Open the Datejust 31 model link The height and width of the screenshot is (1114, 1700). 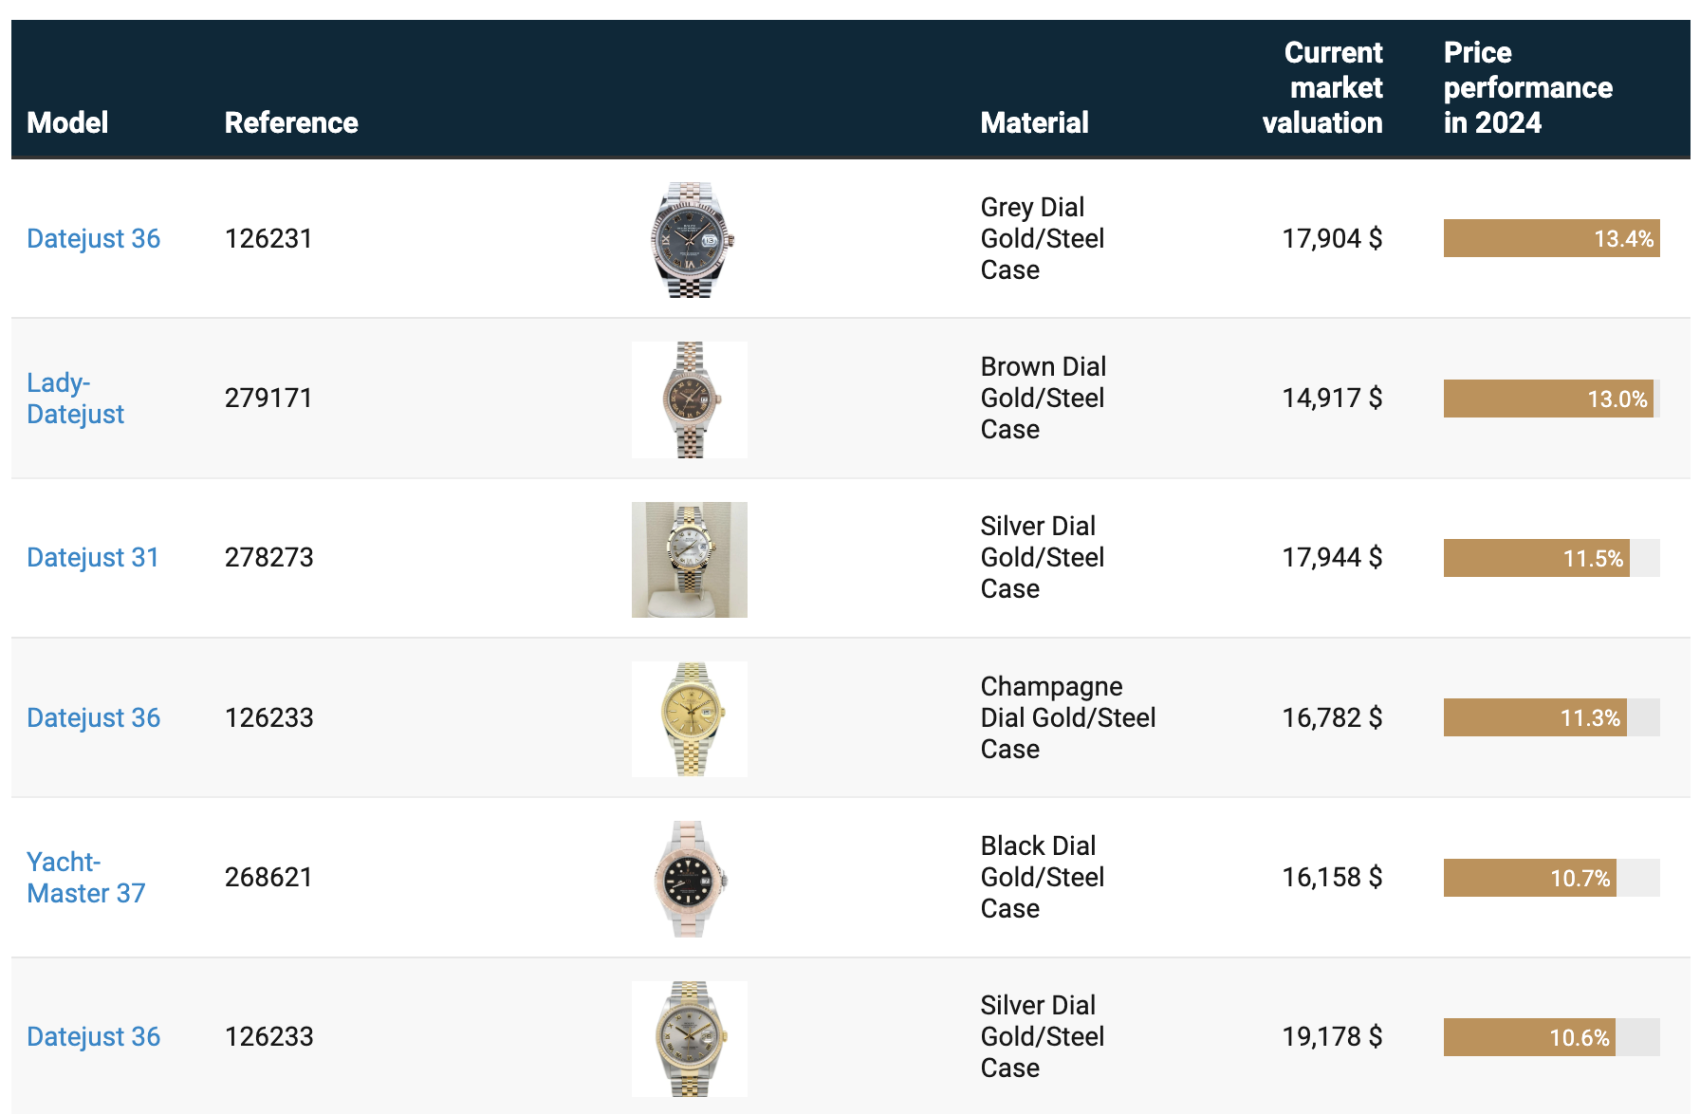pos(93,558)
